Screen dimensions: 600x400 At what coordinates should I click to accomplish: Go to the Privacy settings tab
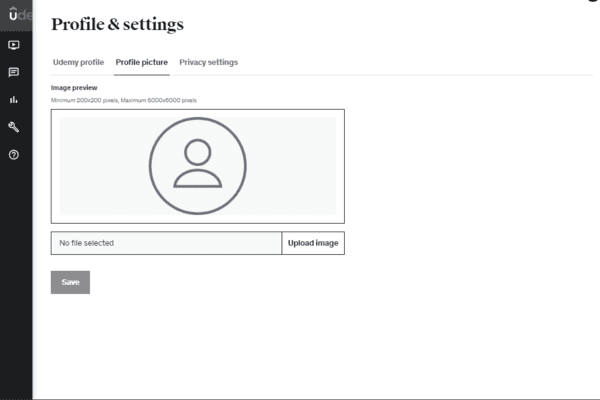(208, 62)
